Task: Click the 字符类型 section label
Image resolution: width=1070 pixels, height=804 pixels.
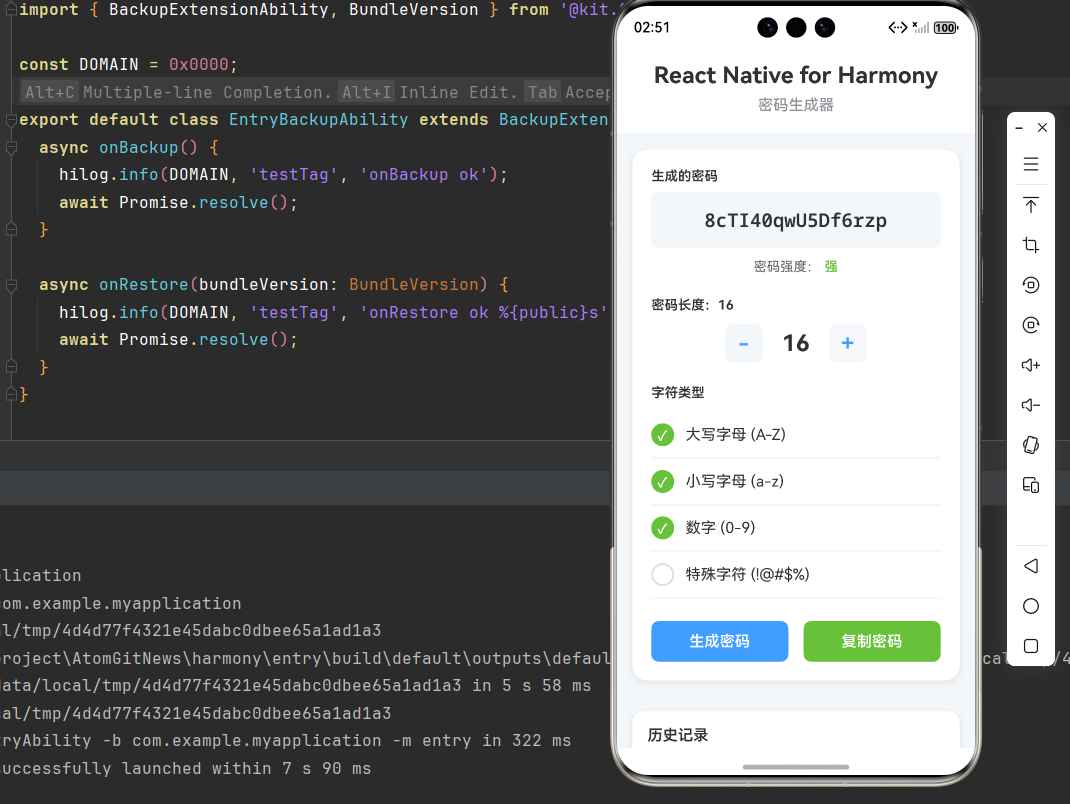Action: pyautogui.click(x=678, y=392)
